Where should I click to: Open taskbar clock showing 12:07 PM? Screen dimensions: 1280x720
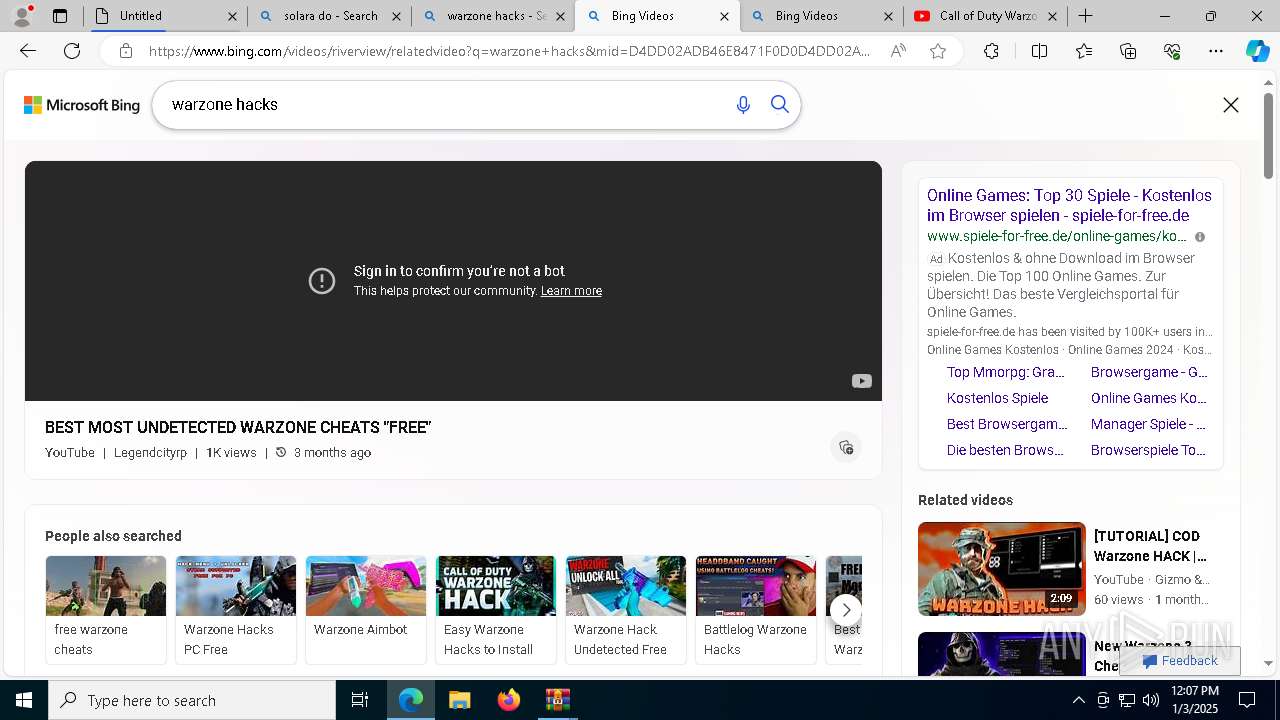pyautogui.click(x=1194, y=700)
